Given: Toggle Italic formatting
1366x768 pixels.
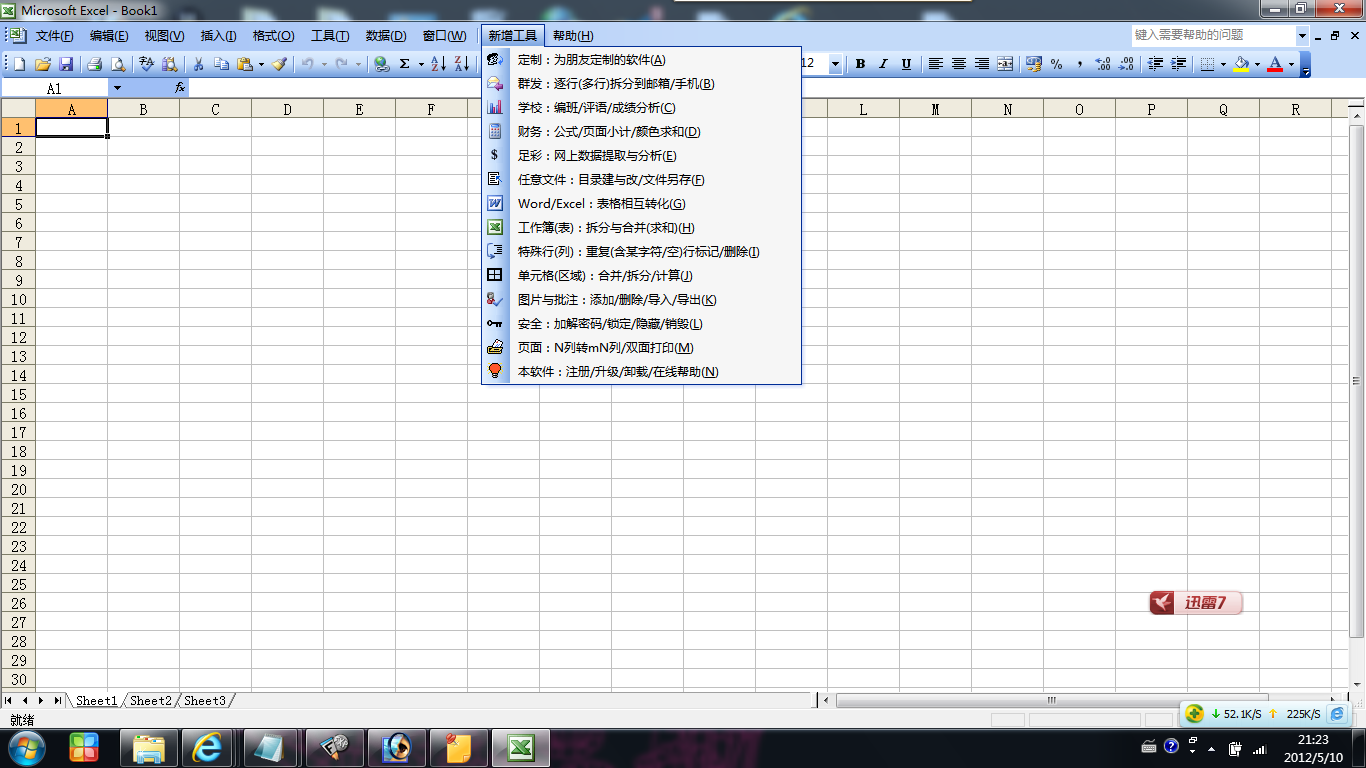Looking at the screenshot, I should click(x=883, y=64).
